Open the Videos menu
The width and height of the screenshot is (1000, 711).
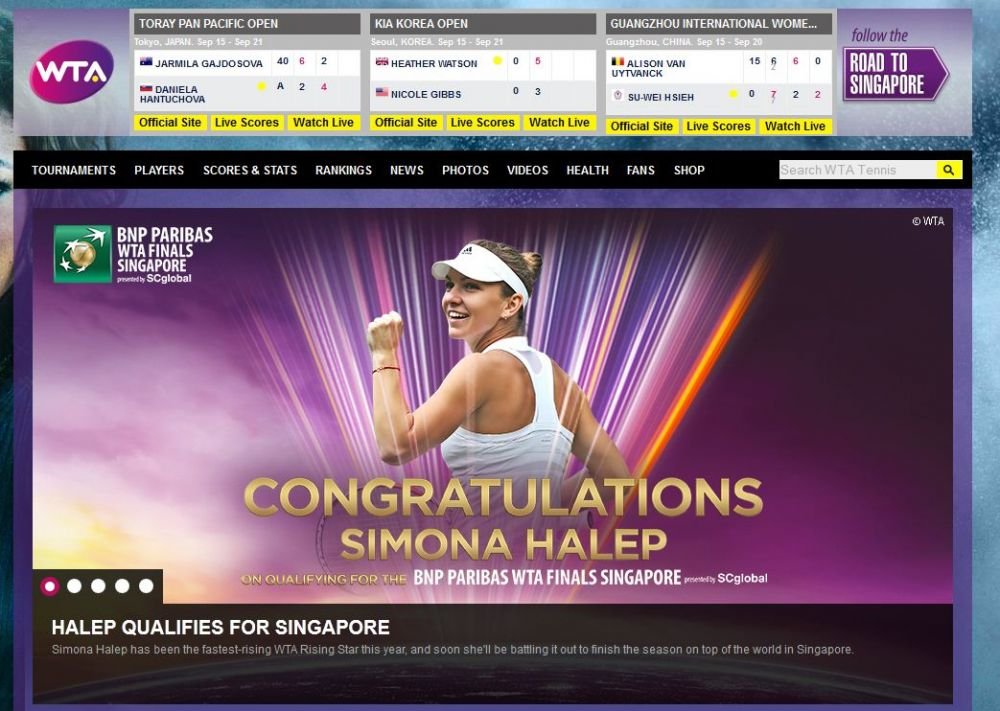[x=527, y=170]
